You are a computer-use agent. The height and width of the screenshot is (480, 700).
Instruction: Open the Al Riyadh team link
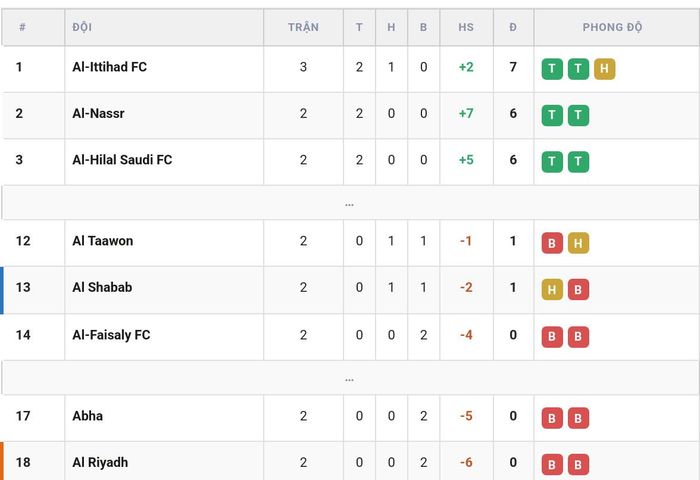100,462
